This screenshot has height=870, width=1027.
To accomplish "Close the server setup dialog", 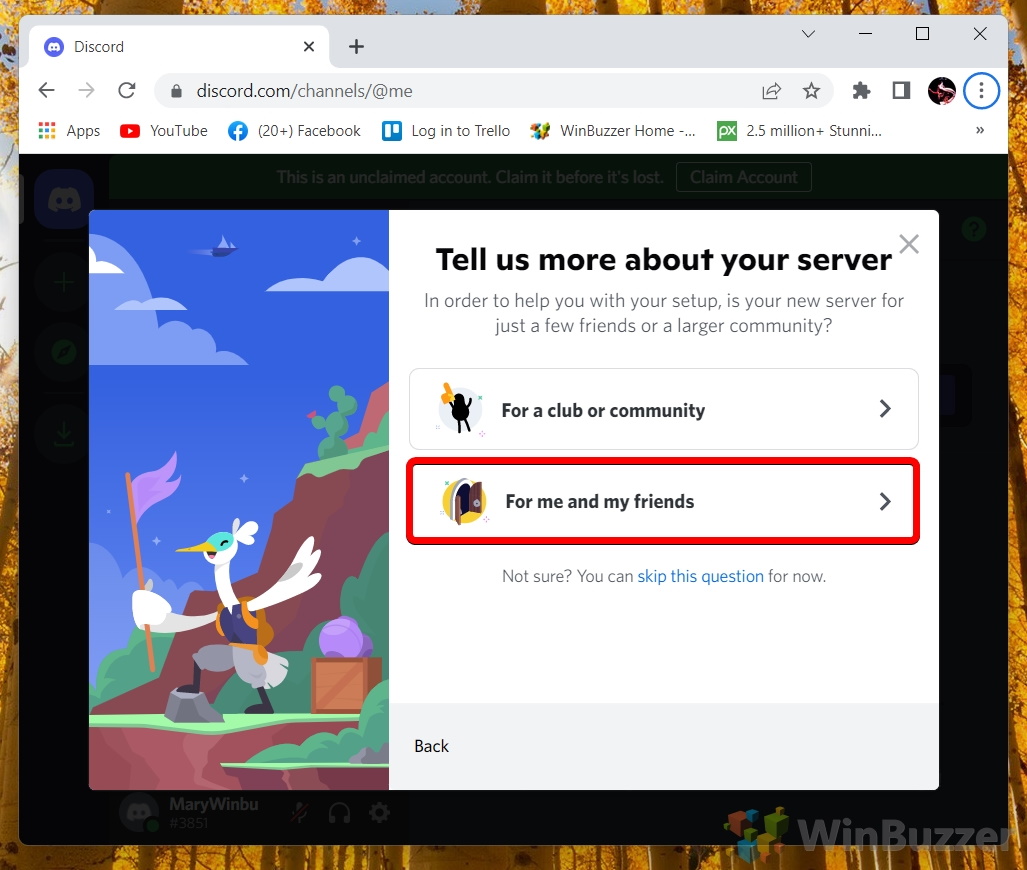I will (x=908, y=244).
